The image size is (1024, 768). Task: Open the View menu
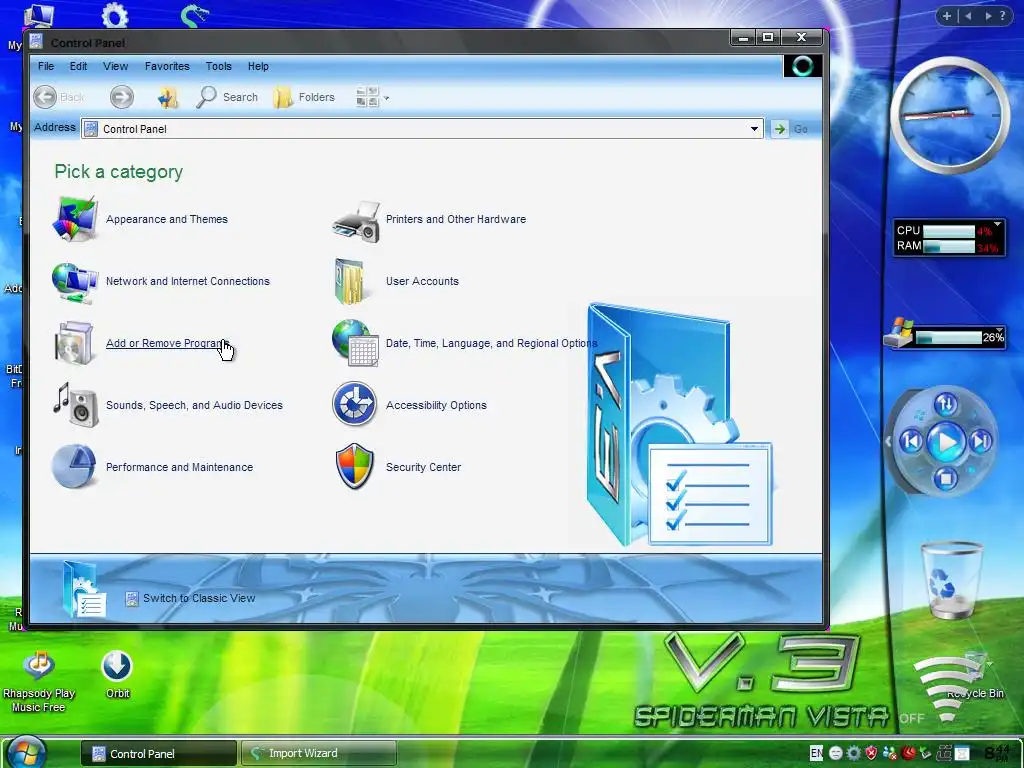(x=115, y=66)
